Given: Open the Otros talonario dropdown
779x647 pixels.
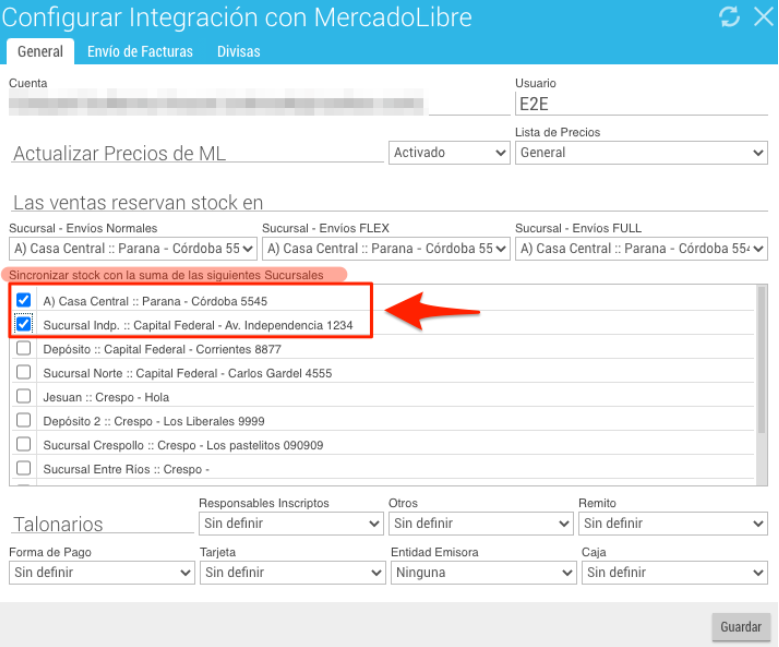Looking at the screenshot, I should click(481, 524).
